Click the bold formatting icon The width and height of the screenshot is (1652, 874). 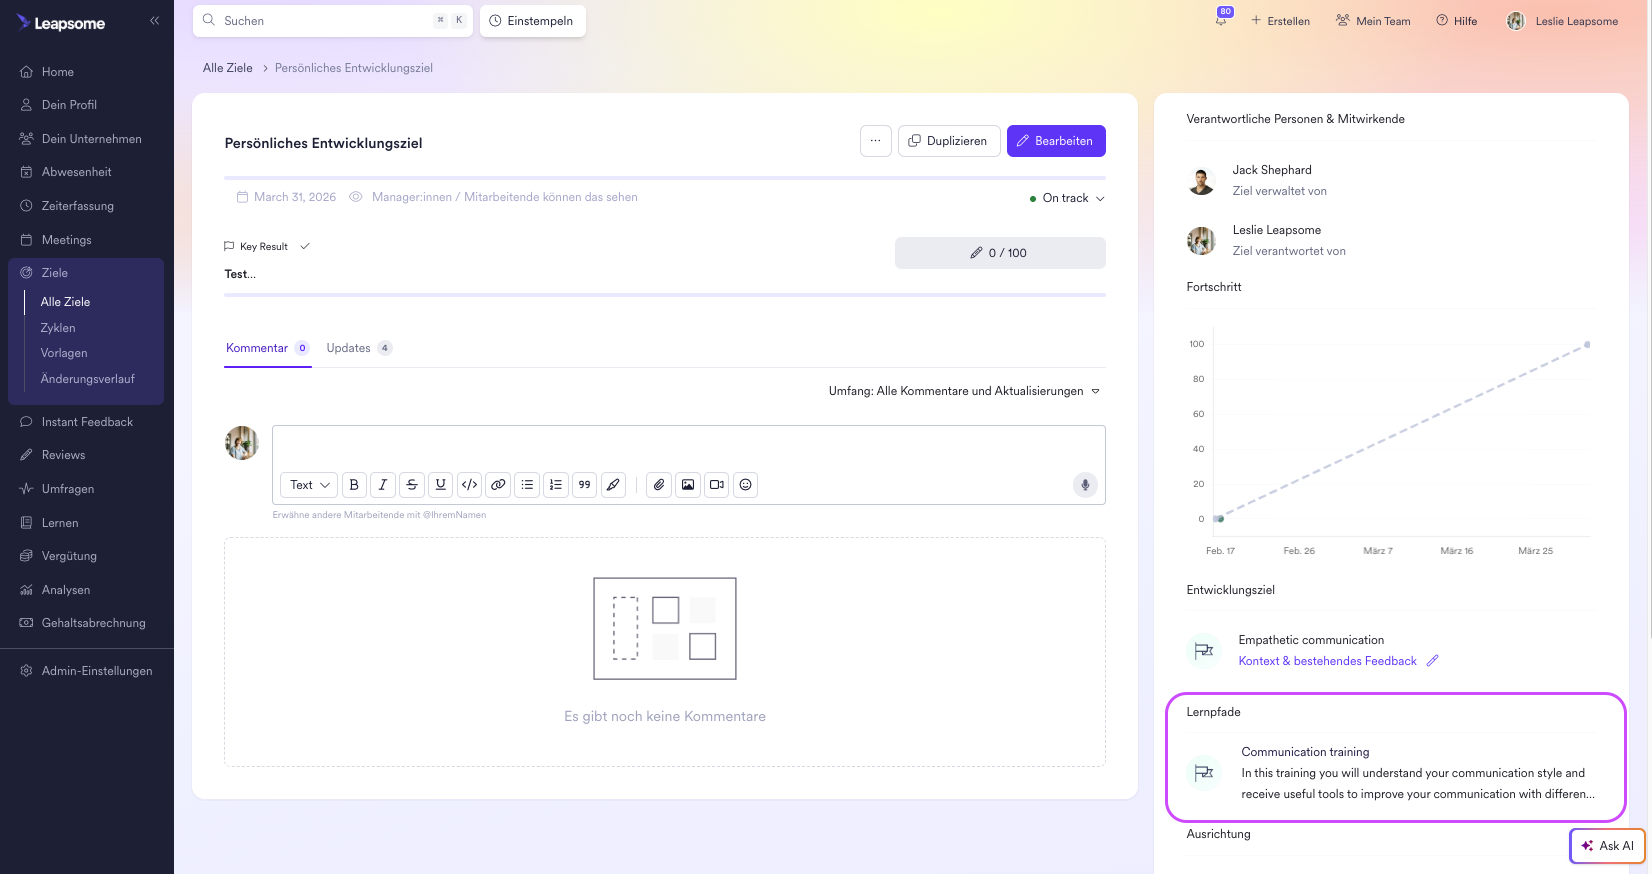[x=354, y=485]
